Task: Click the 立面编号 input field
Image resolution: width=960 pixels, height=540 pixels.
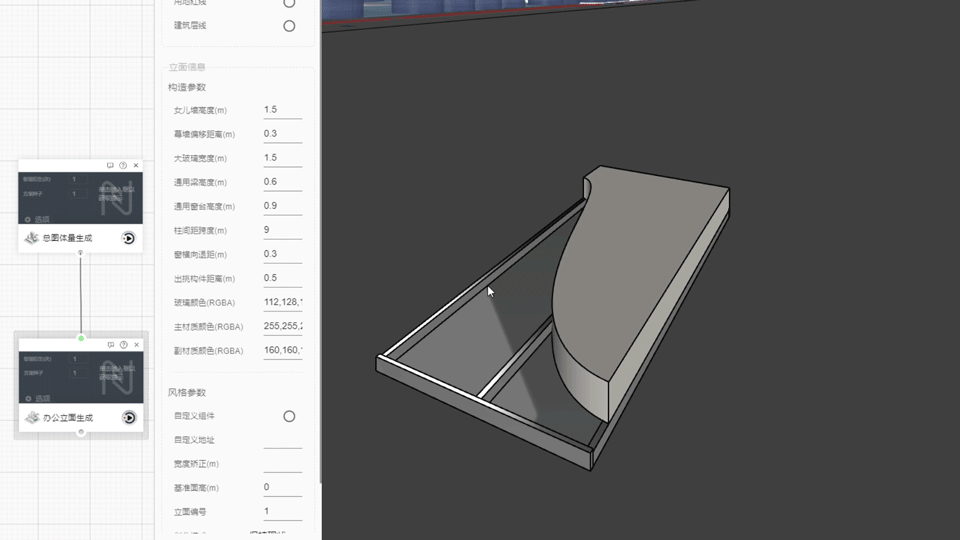Action: (x=282, y=512)
